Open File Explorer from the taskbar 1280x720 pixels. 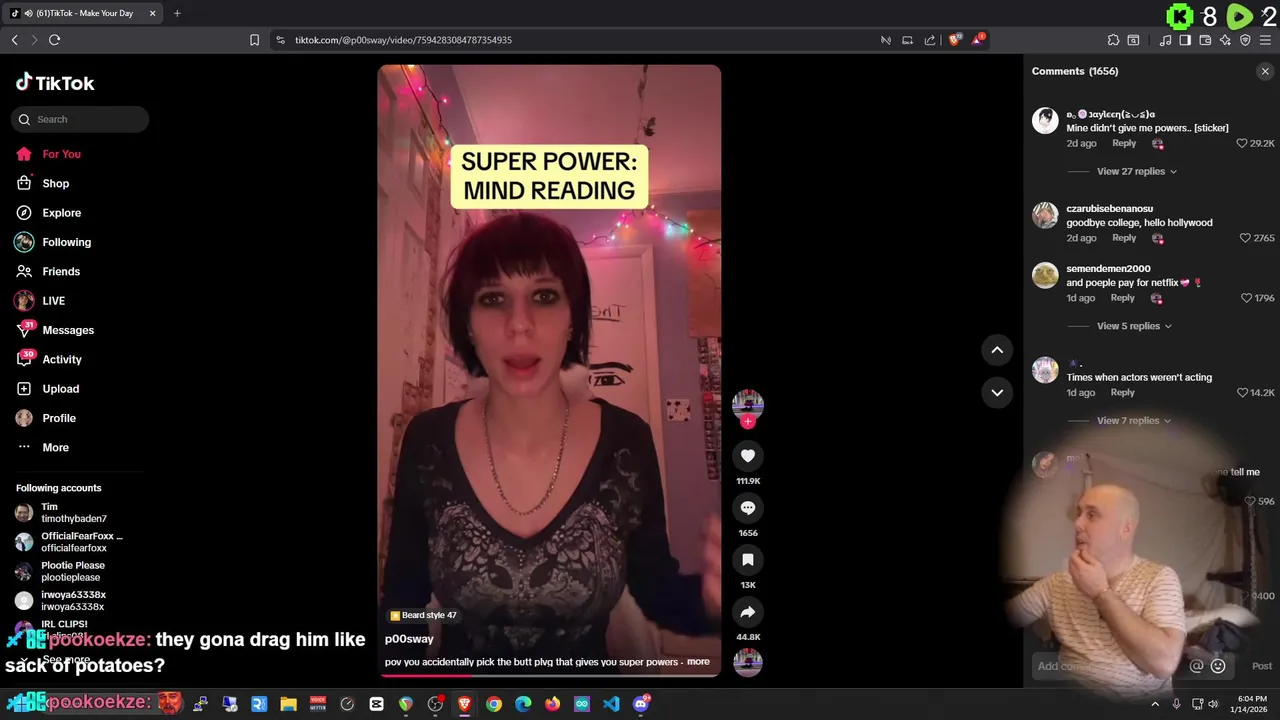pyautogui.click(x=288, y=704)
